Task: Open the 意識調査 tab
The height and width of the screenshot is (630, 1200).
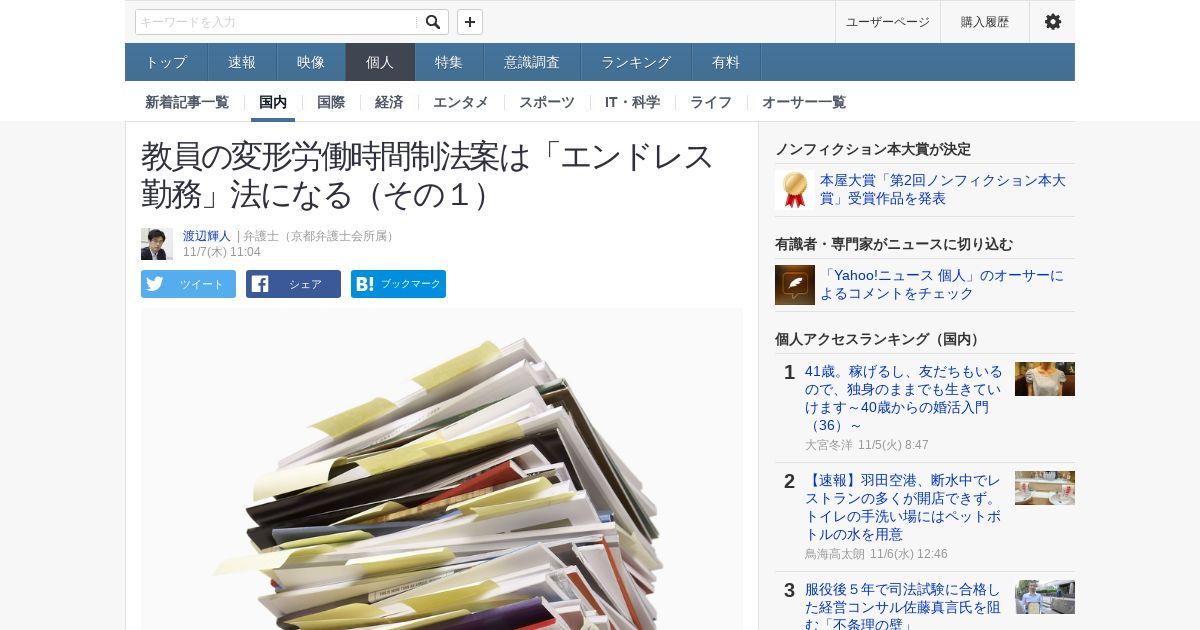Action: (532, 62)
